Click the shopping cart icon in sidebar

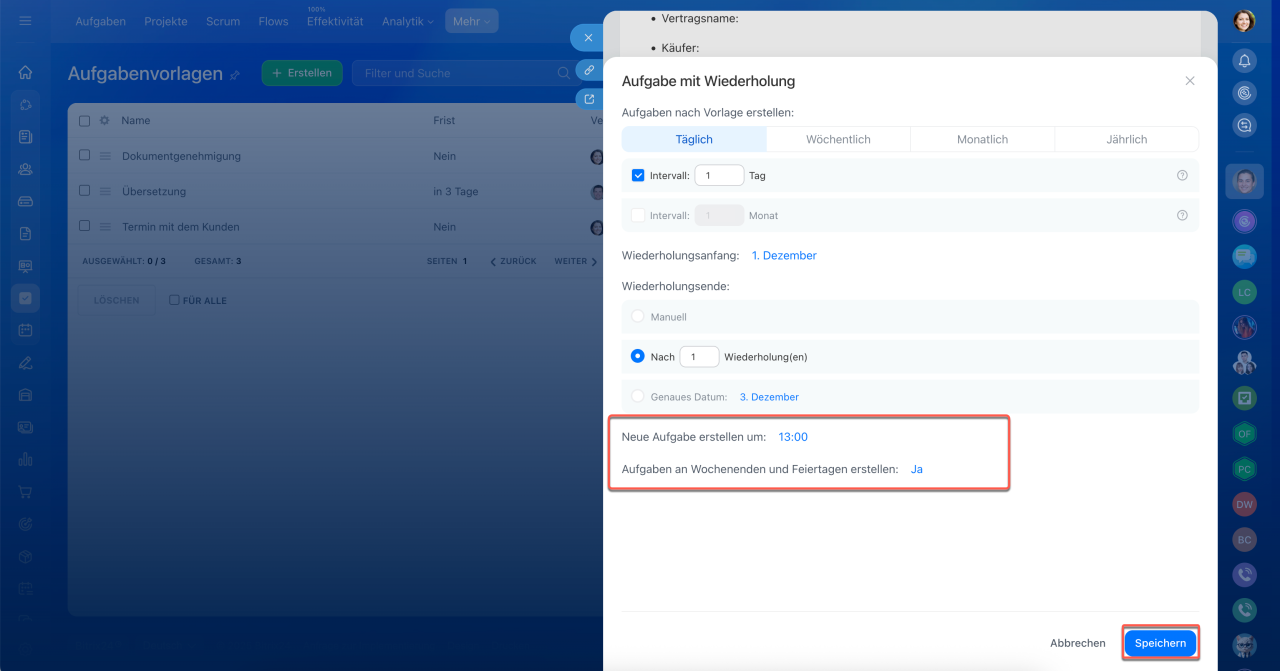click(25, 492)
